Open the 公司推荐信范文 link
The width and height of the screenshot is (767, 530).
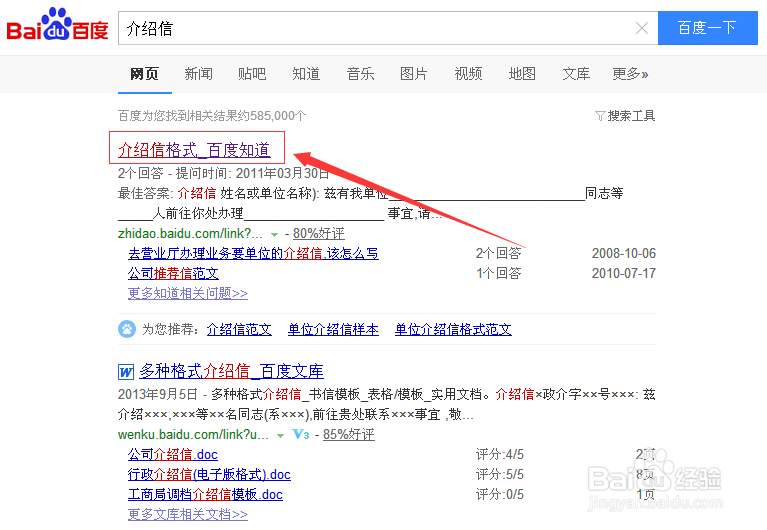(173, 273)
